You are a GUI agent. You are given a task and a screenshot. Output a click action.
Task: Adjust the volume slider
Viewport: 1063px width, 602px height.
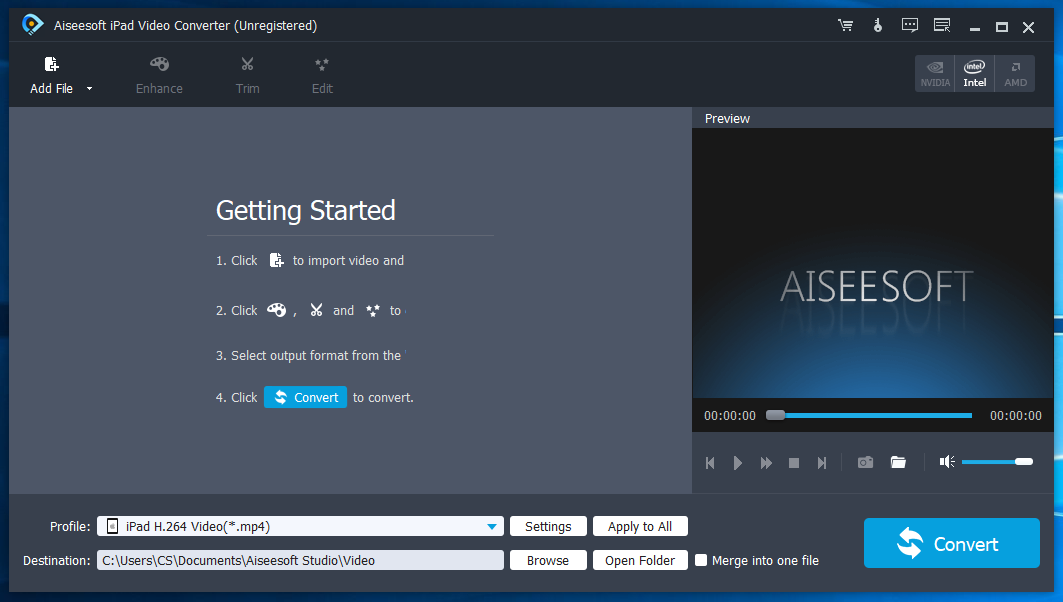pyautogui.click(x=997, y=461)
